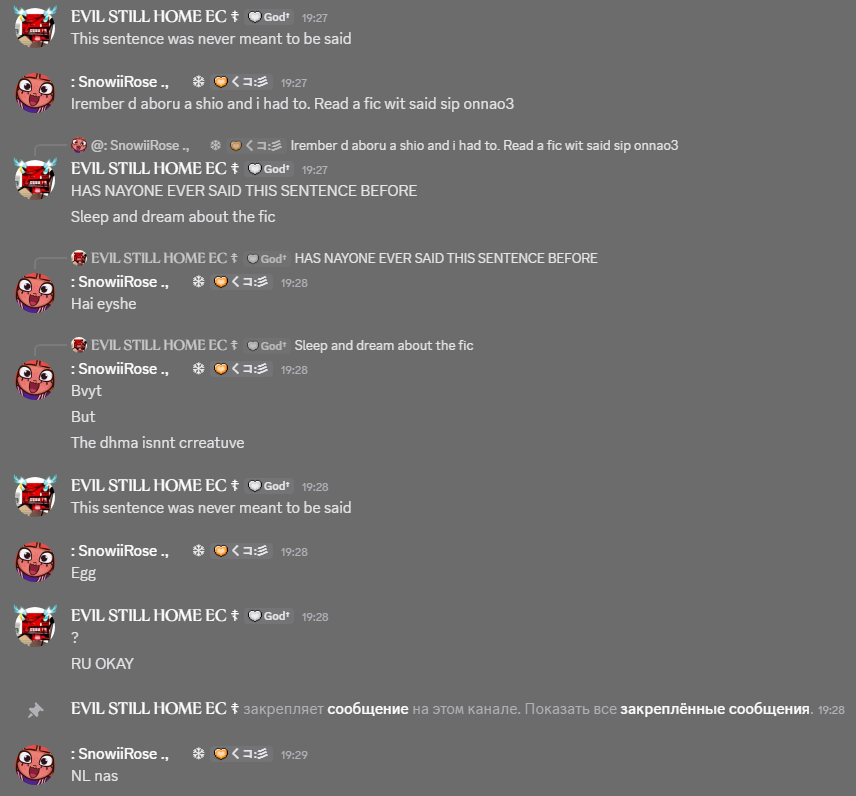The width and height of the screenshot is (856, 796).
Task: Click the God† role tag on first message
Action: [270, 17]
